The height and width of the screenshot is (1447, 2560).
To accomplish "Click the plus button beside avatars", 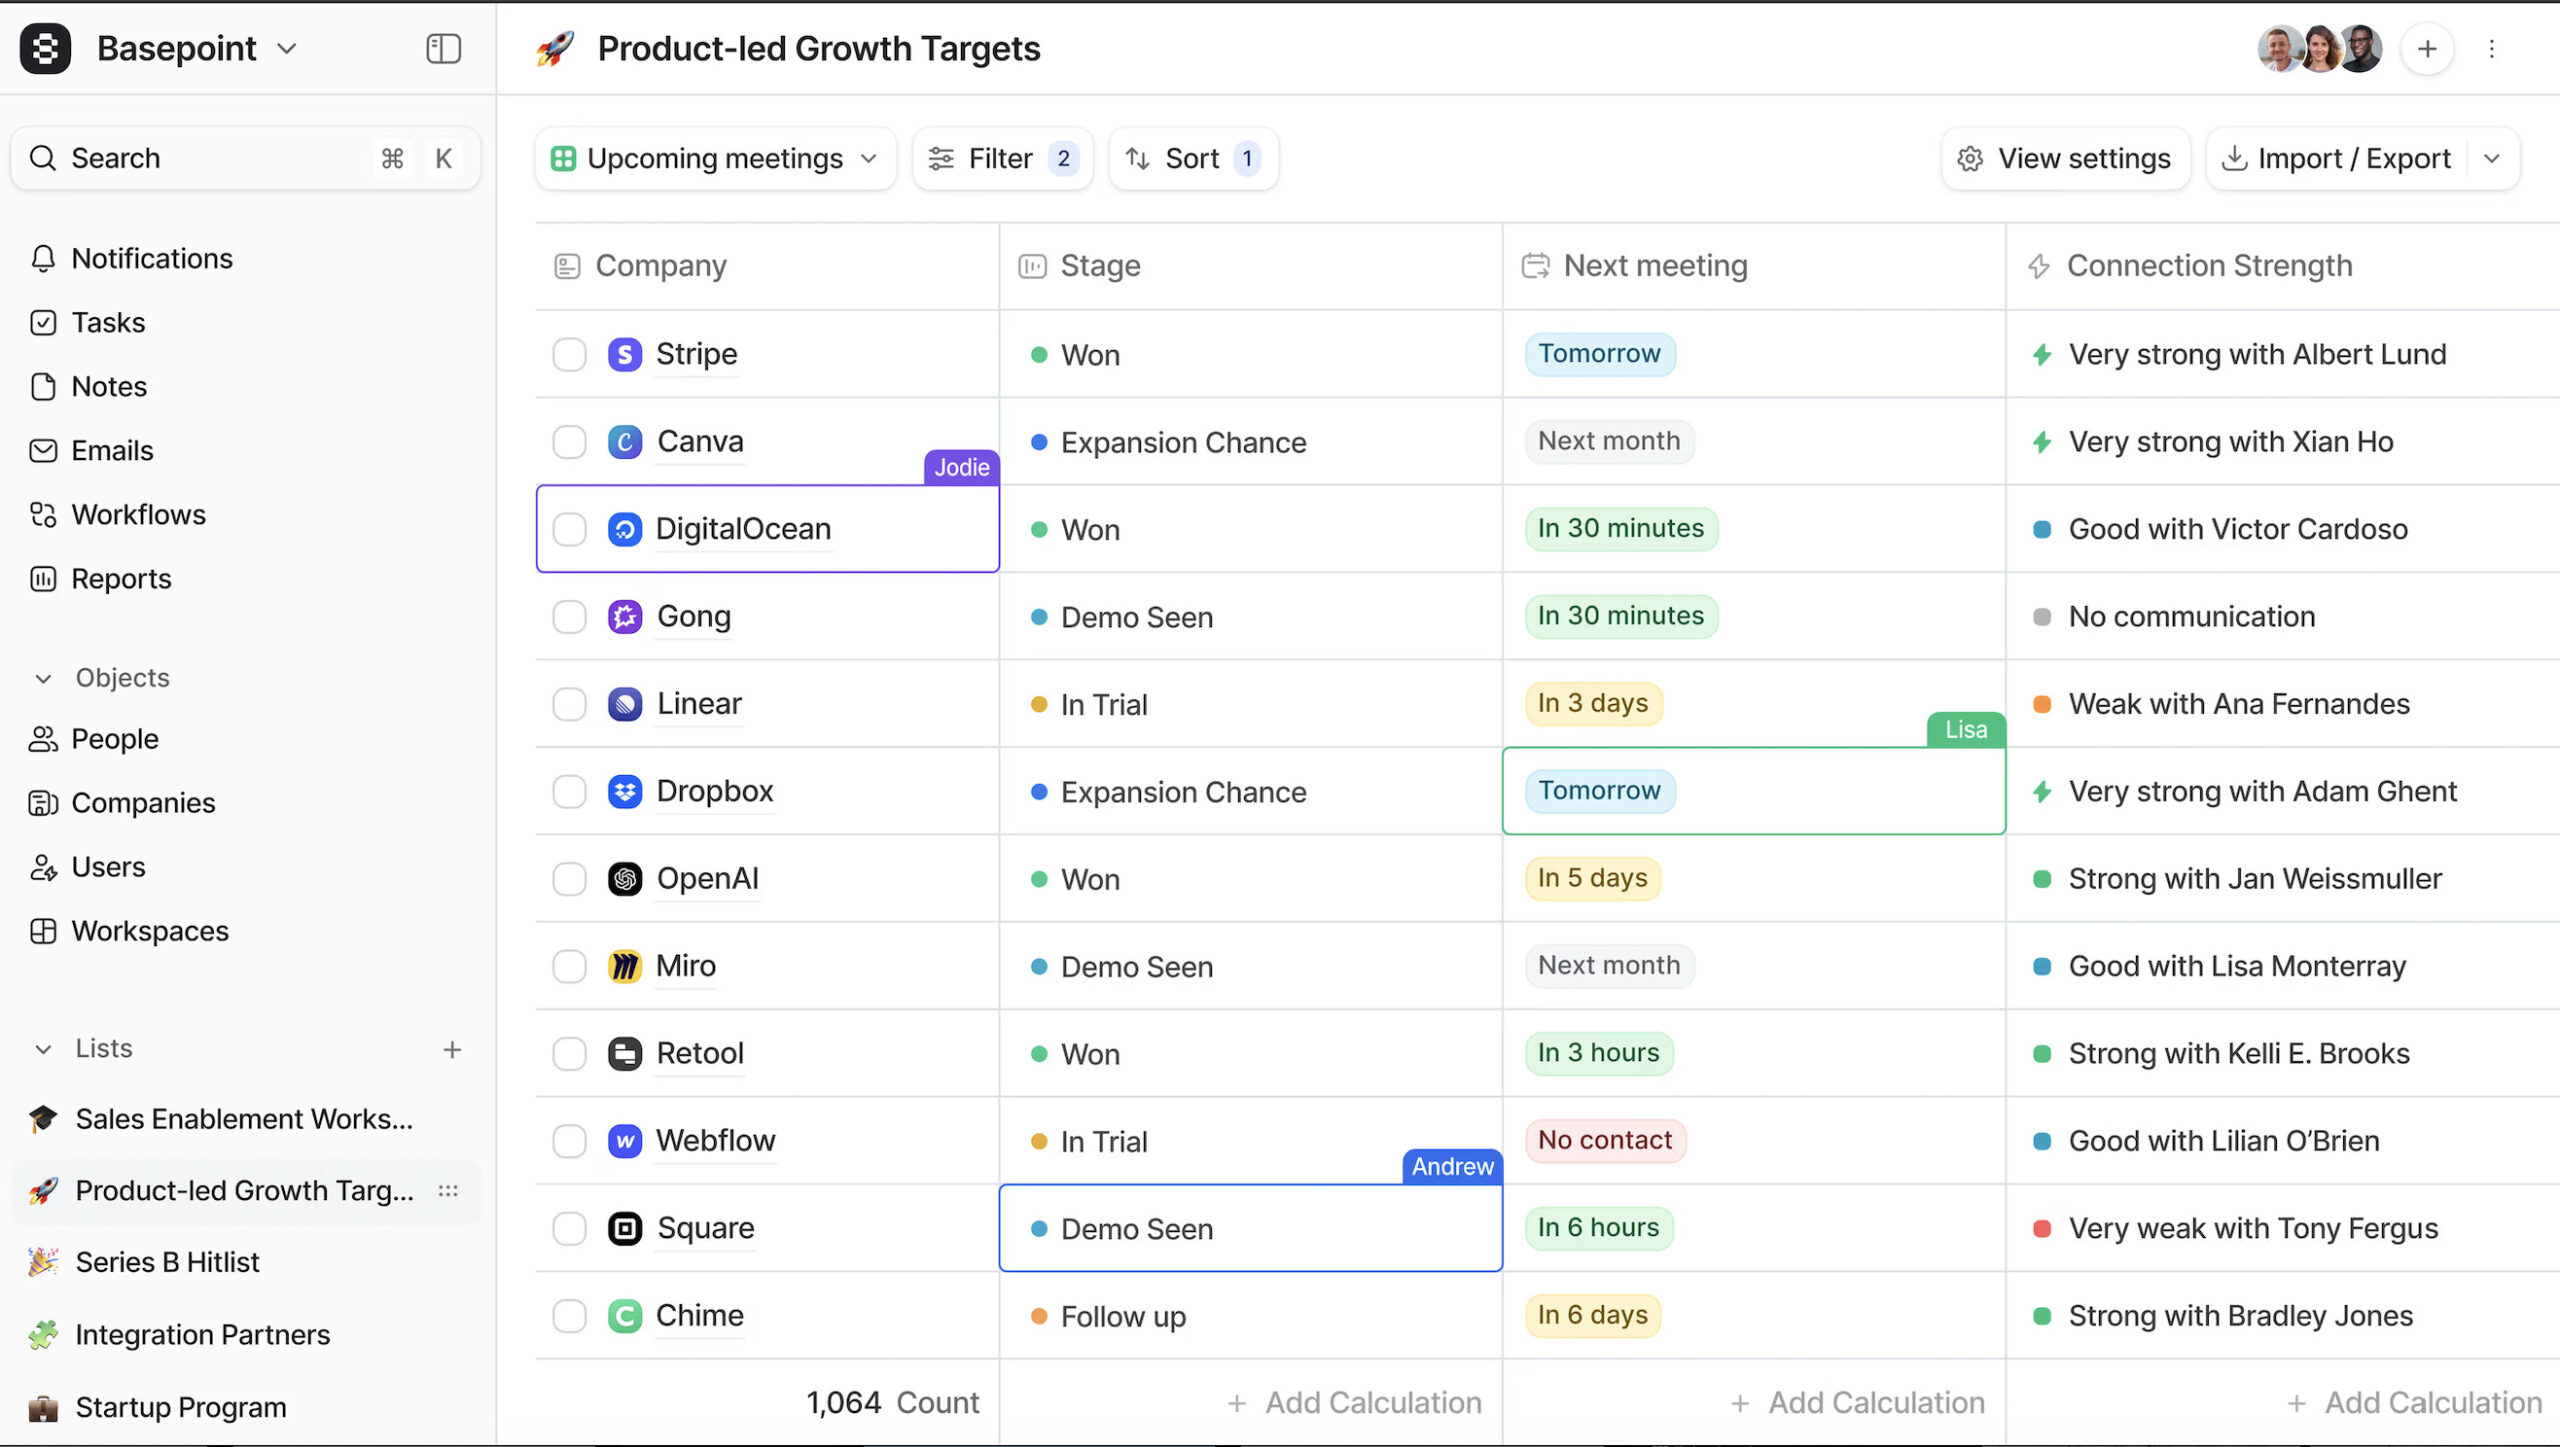I will pos(2427,48).
